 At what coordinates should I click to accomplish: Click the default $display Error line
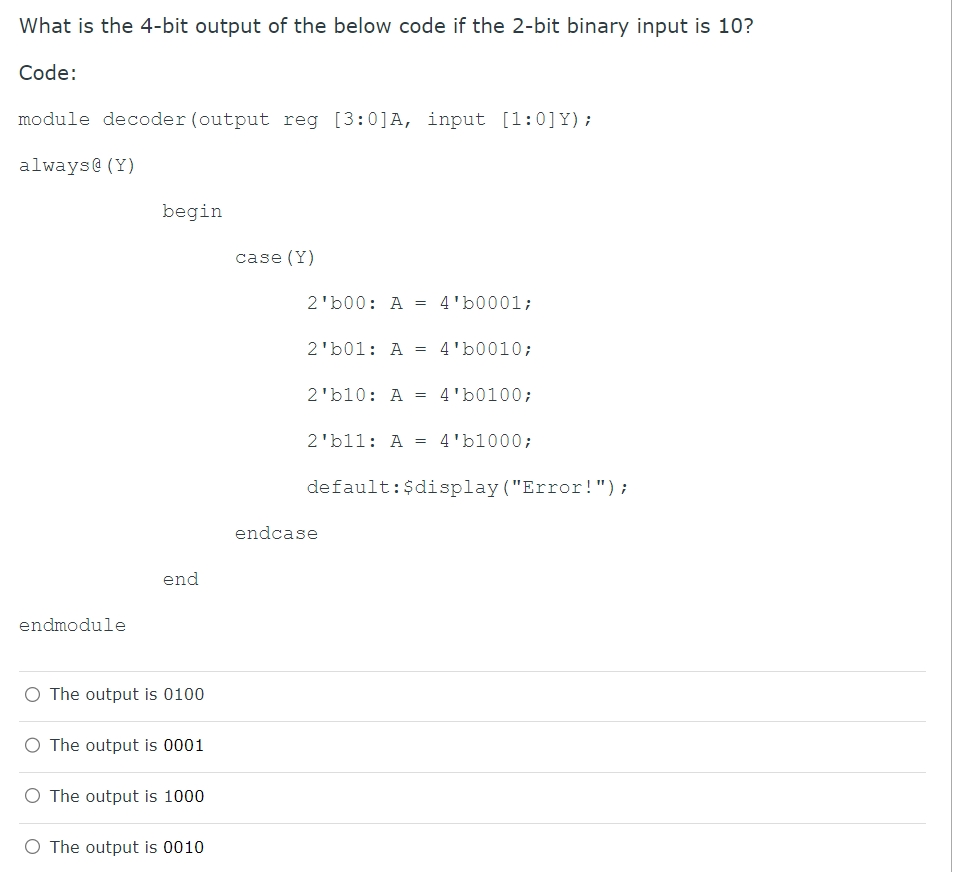pyautogui.click(x=470, y=487)
